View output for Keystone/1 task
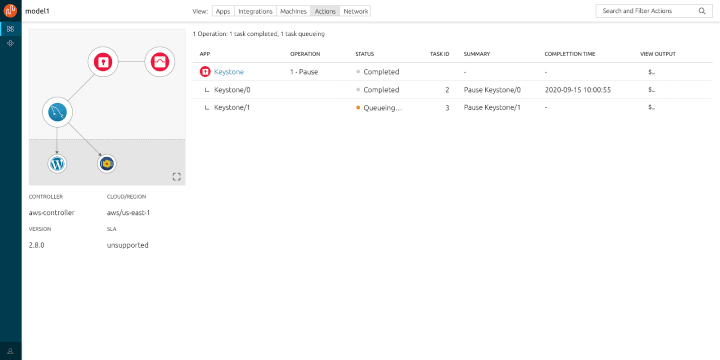720x360 pixels. [x=652, y=107]
